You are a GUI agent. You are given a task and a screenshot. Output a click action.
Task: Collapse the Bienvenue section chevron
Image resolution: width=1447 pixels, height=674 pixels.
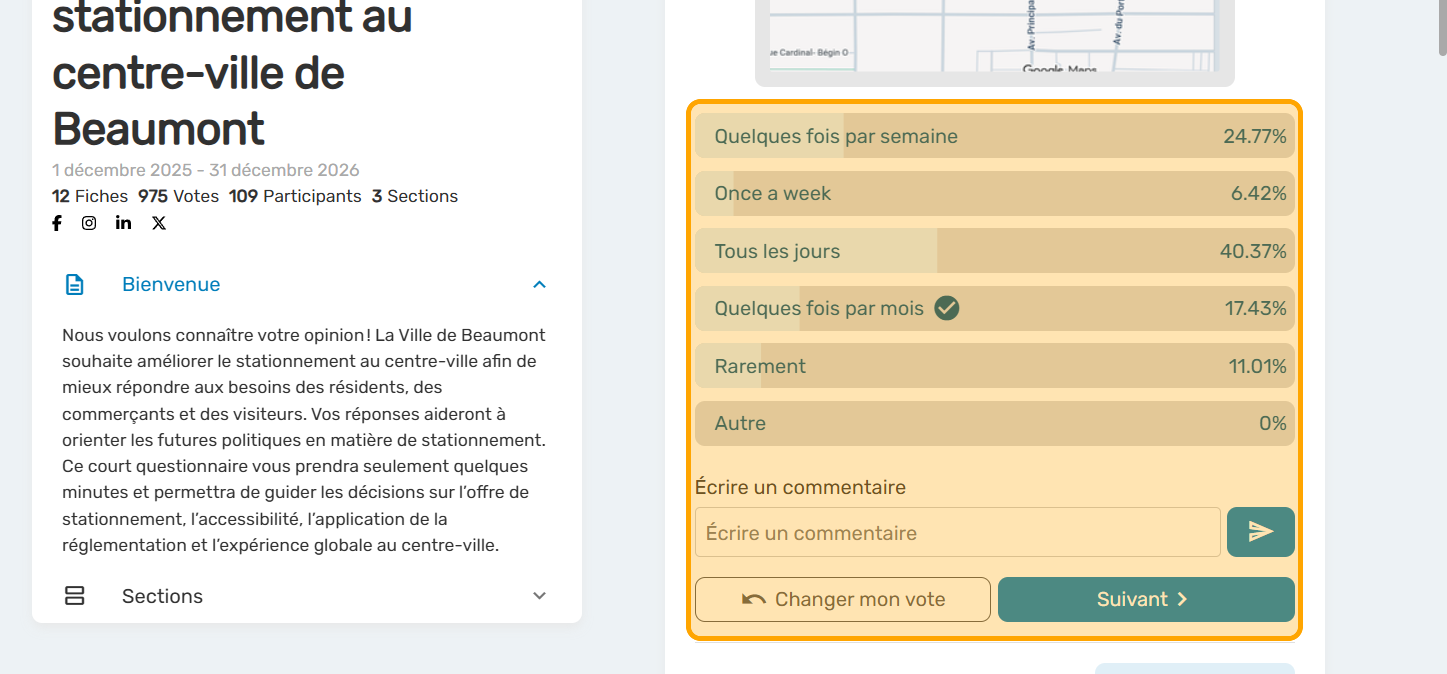(x=539, y=285)
